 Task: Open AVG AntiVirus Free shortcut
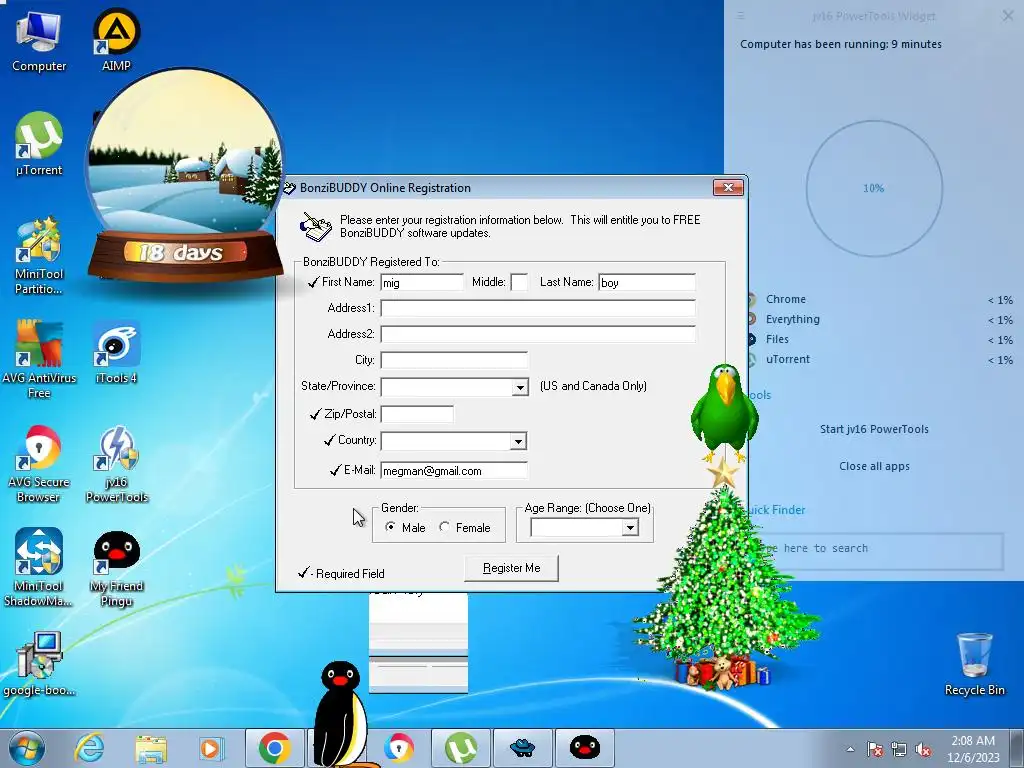[39, 359]
